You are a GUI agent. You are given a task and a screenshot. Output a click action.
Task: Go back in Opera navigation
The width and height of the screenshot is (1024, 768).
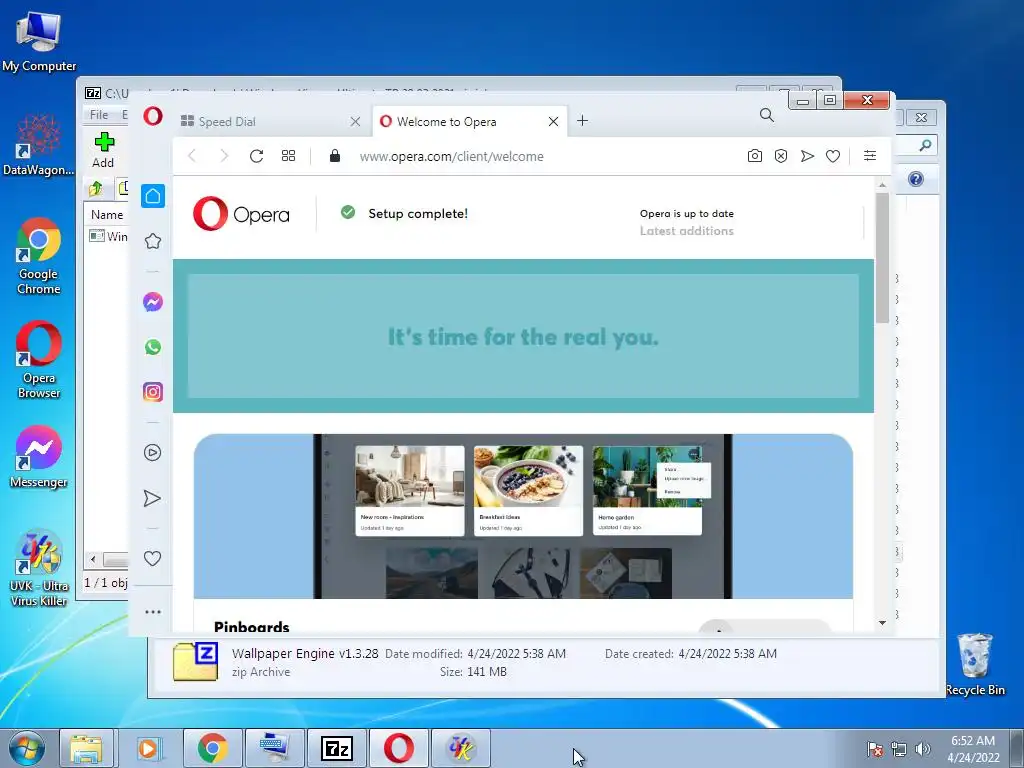click(192, 156)
